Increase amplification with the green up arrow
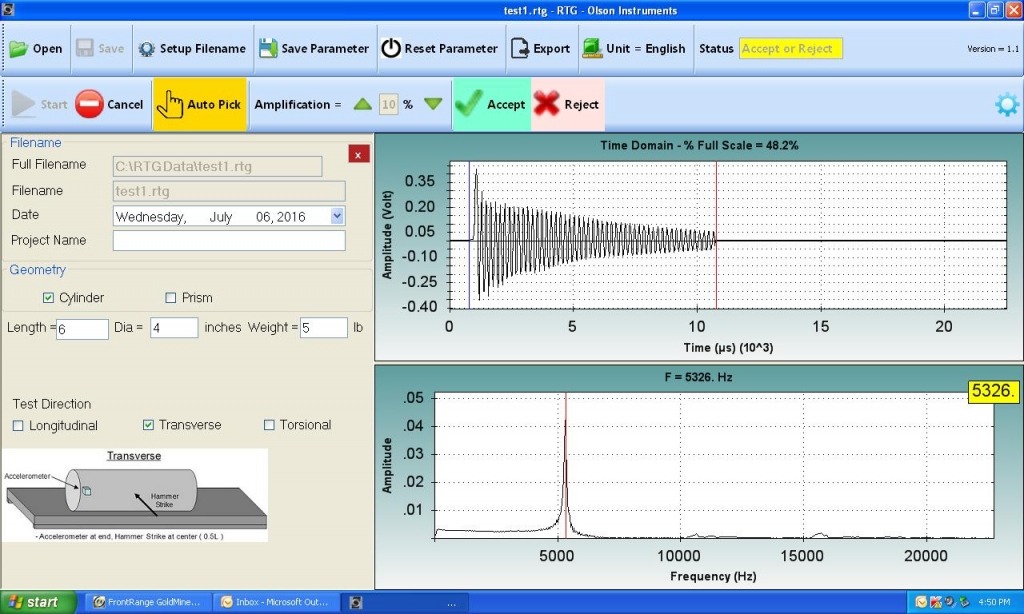This screenshot has width=1024, height=614. 365,103
